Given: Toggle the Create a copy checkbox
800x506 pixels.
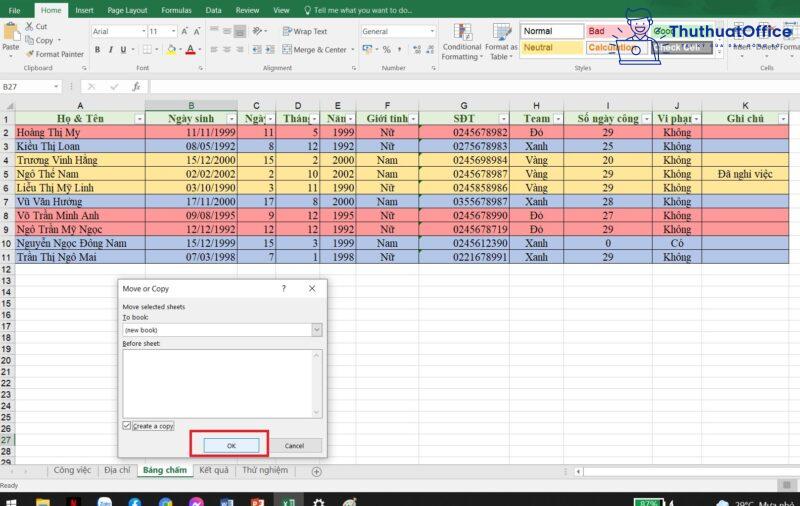Looking at the screenshot, I should (x=127, y=425).
